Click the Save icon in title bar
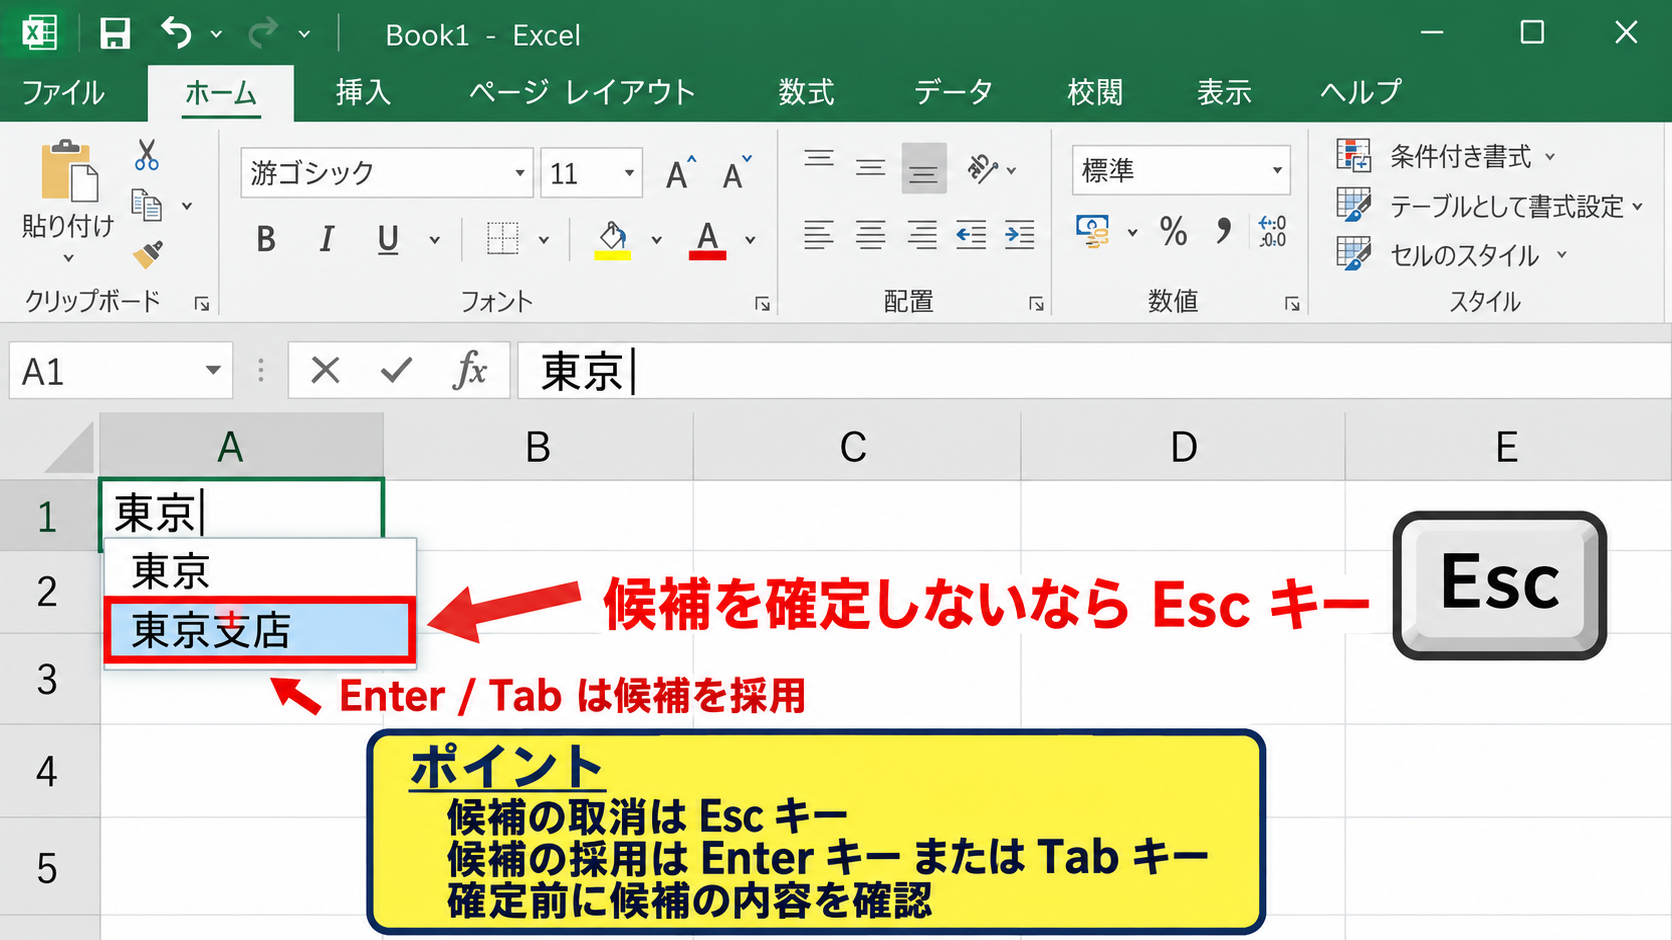The width and height of the screenshot is (1672, 940). (115, 34)
